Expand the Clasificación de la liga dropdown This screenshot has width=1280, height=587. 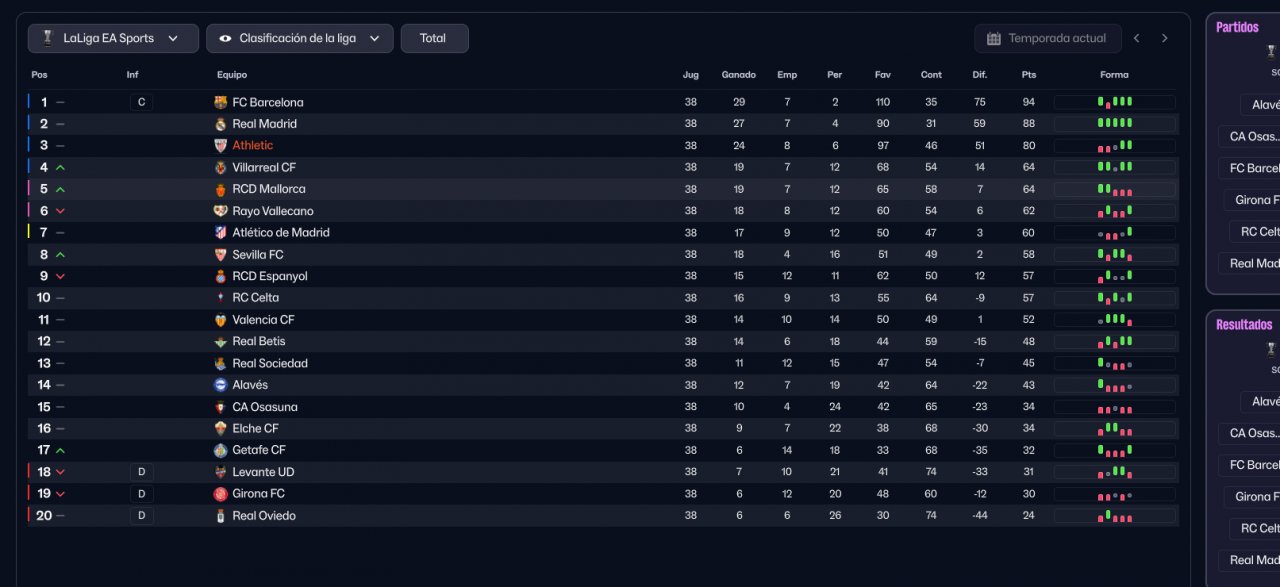tap(299, 38)
